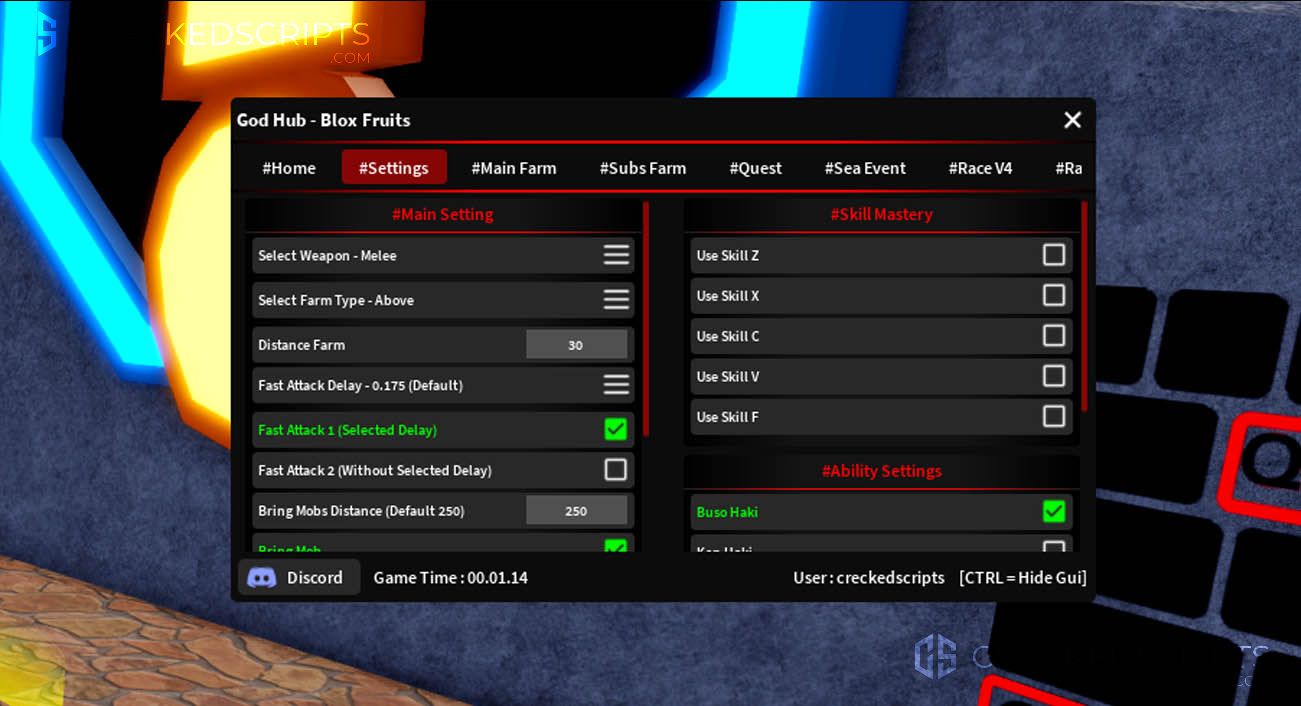Open the Select Weapon dropdown menu icon
The image size is (1301, 706).
(616, 255)
